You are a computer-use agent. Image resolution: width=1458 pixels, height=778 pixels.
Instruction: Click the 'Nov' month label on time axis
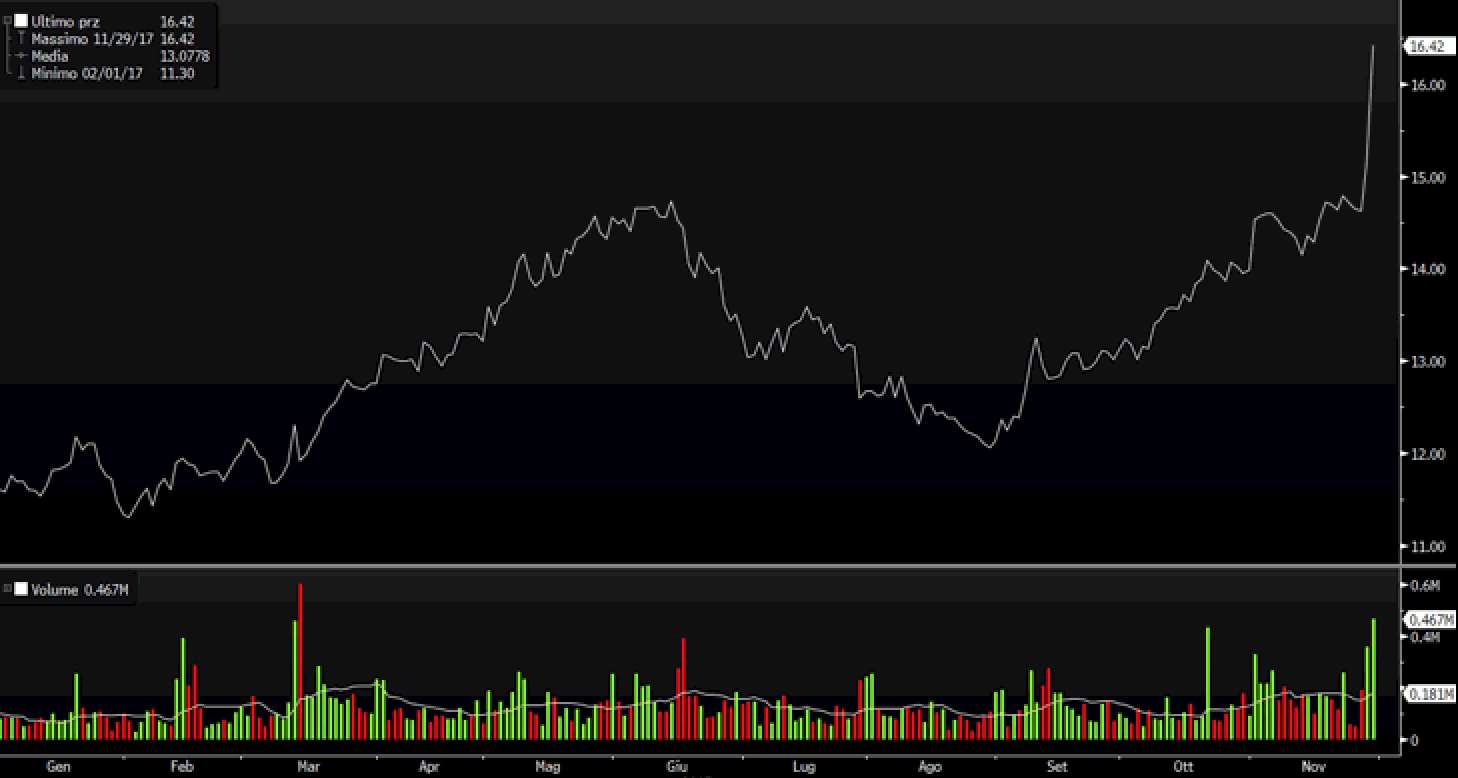tap(1315, 767)
